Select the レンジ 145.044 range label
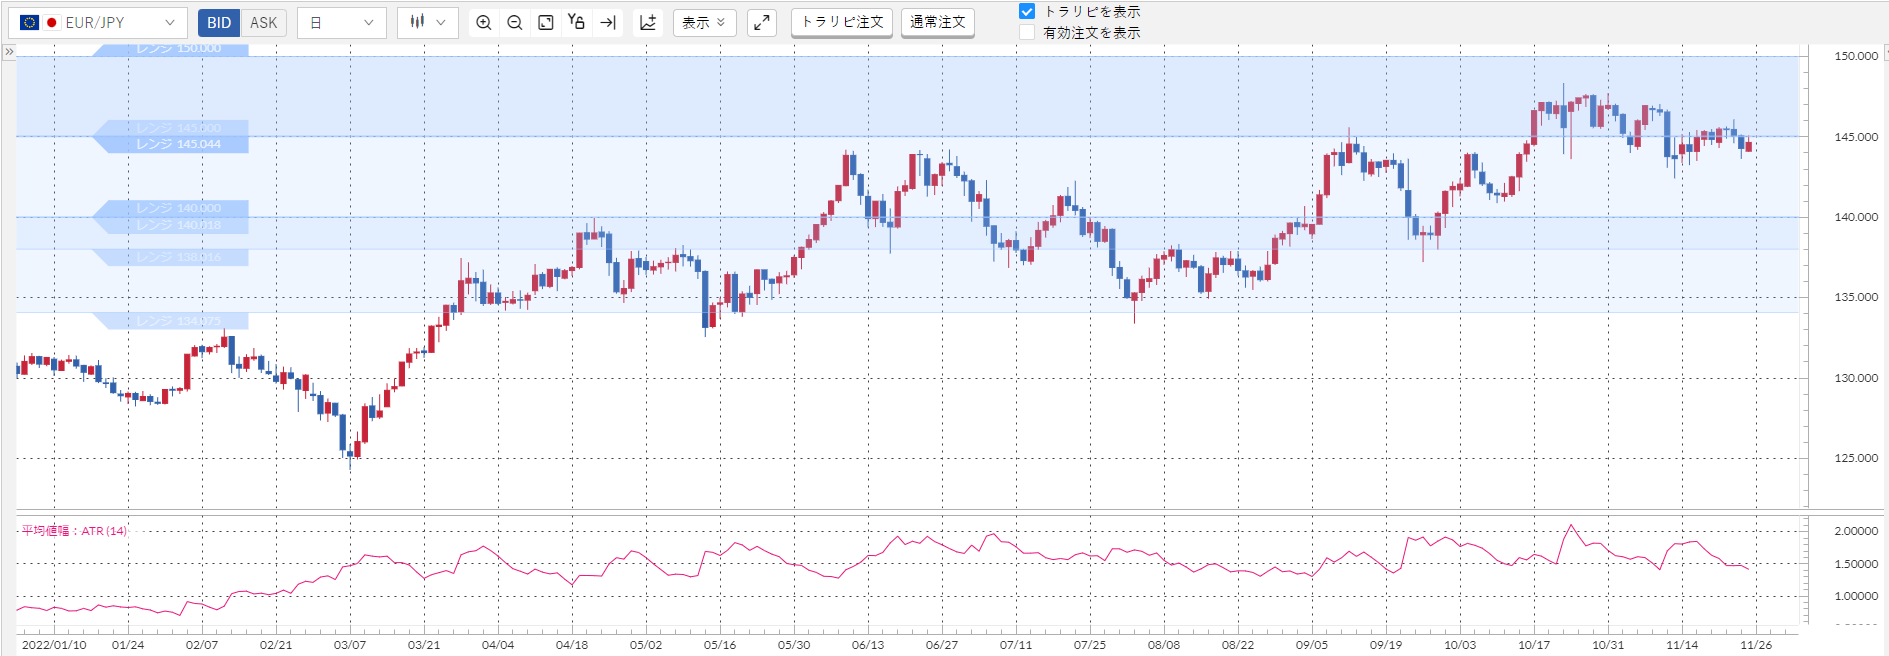Viewport: 1889px width, 656px height. [178, 144]
